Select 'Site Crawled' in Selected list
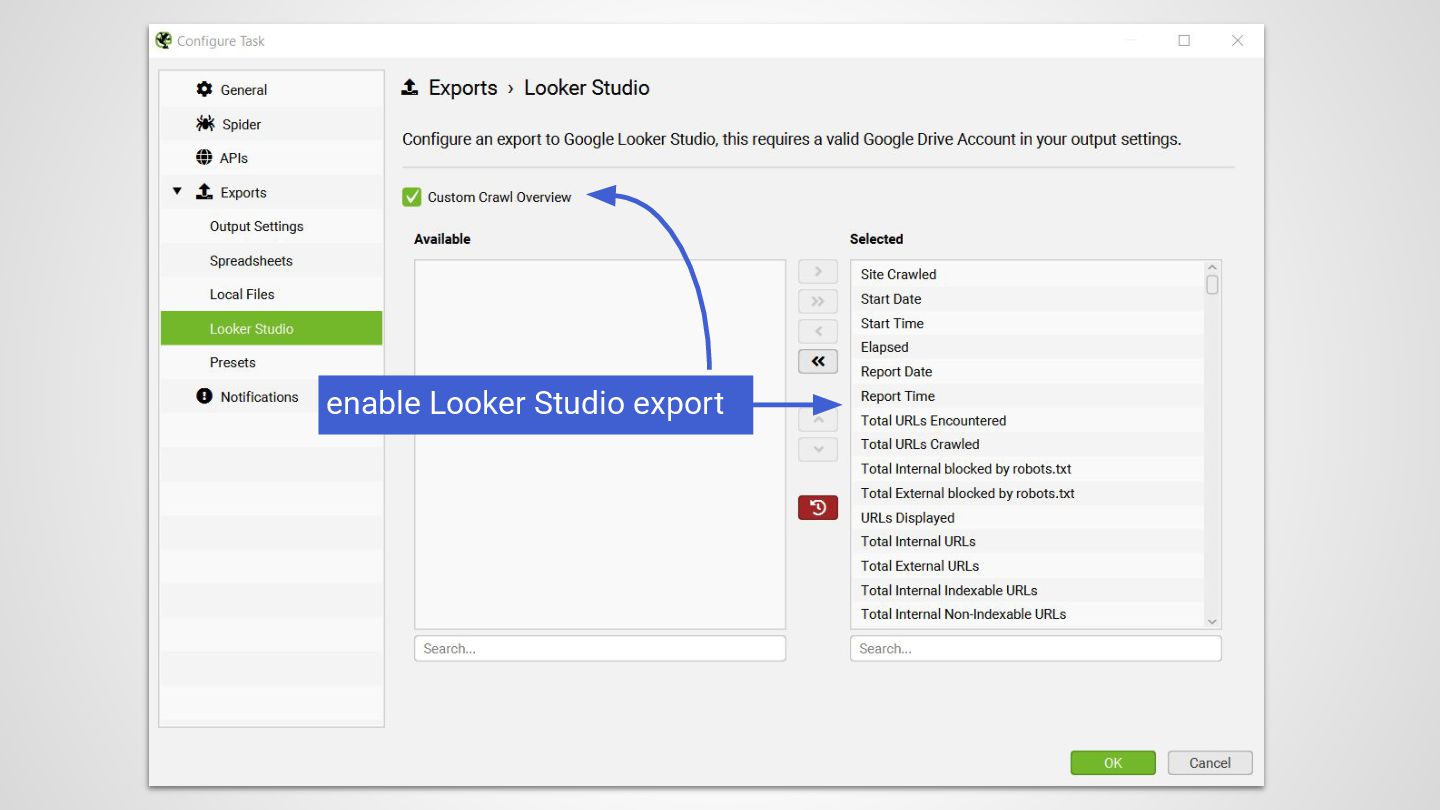The image size is (1440, 810). click(x=1028, y=274)
